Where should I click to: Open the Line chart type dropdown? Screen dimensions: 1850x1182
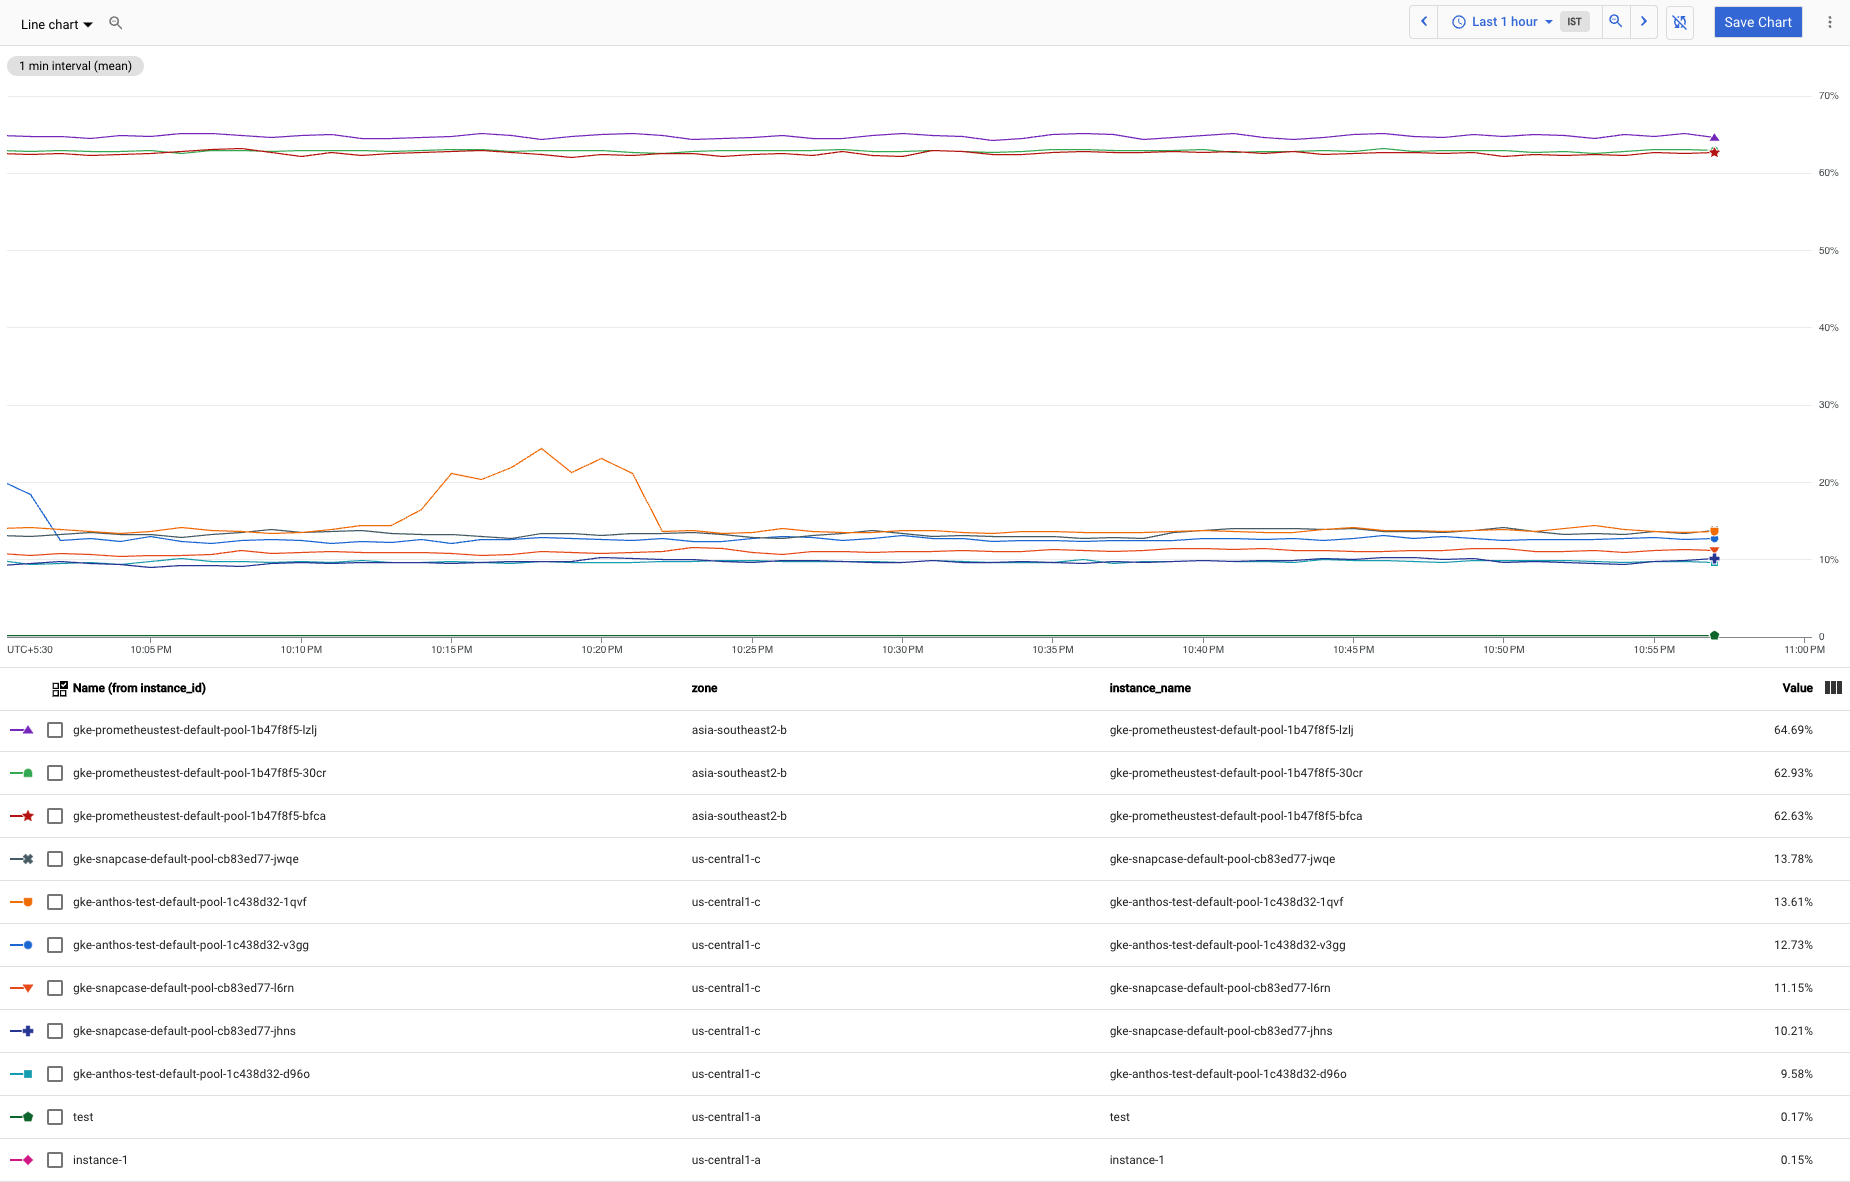point(56,24)
